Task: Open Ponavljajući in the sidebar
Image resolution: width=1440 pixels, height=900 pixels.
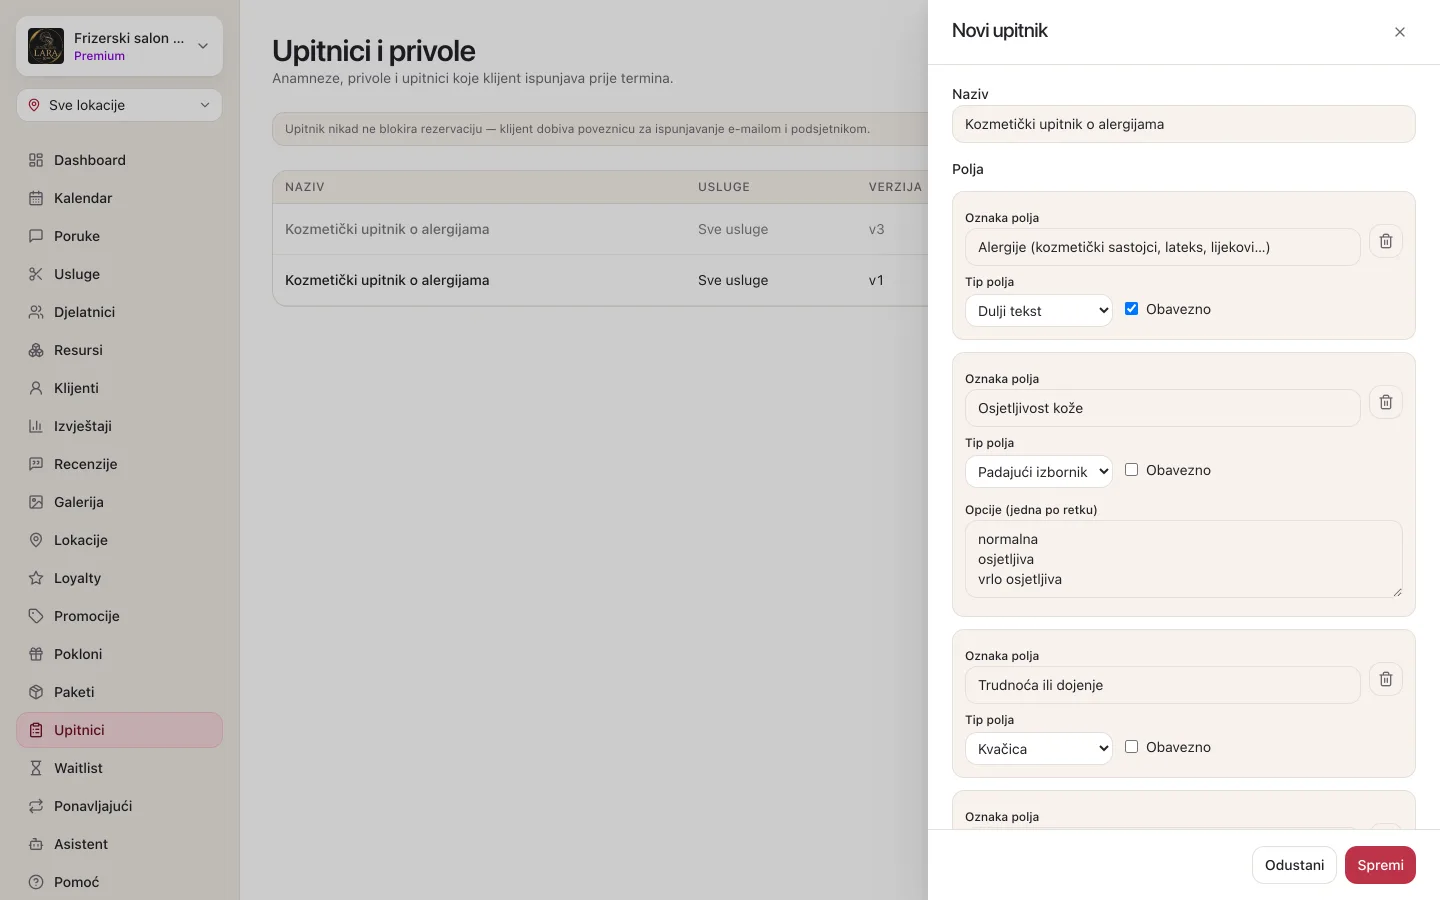Action: point(119,806)
